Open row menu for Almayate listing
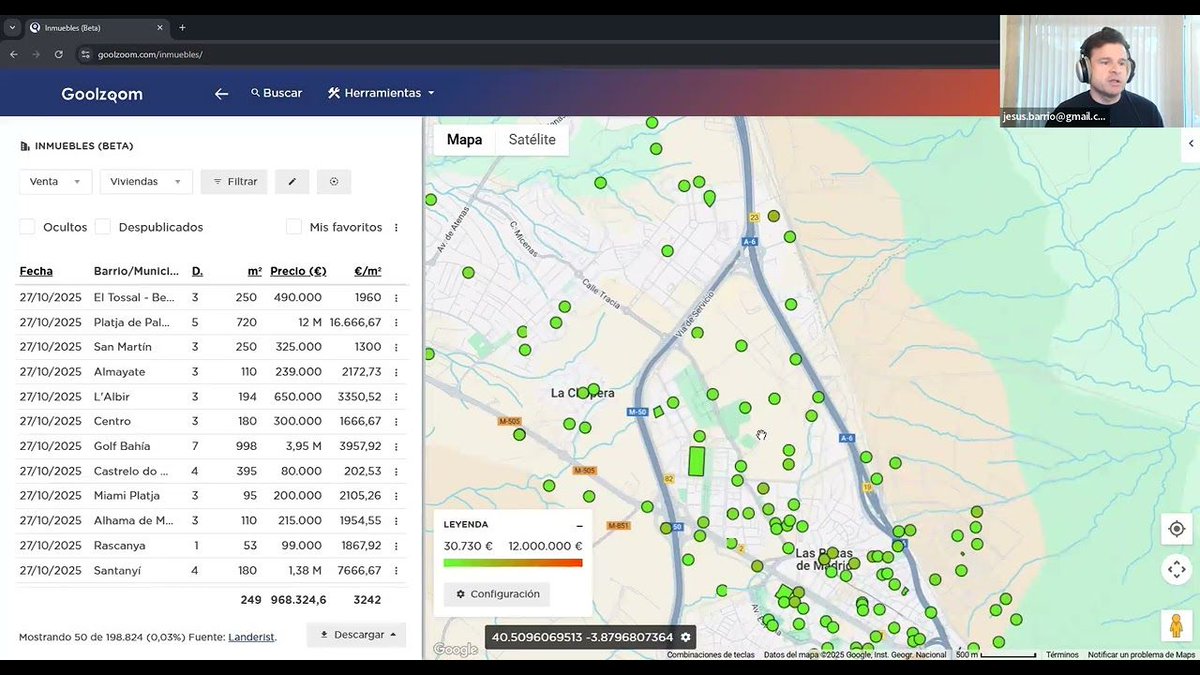This screenshot has height=675, width=1200. click(x=396, y=372)
